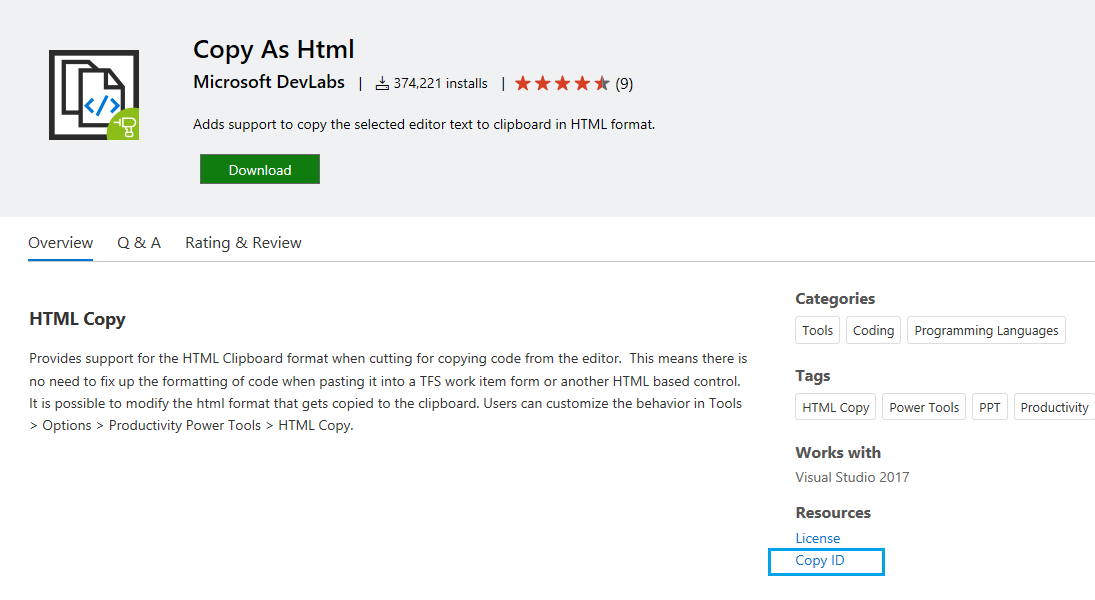The height and width of the screenshot is (600, 1095).
Task: Click the HTML Copy tag
Action: 835,407
